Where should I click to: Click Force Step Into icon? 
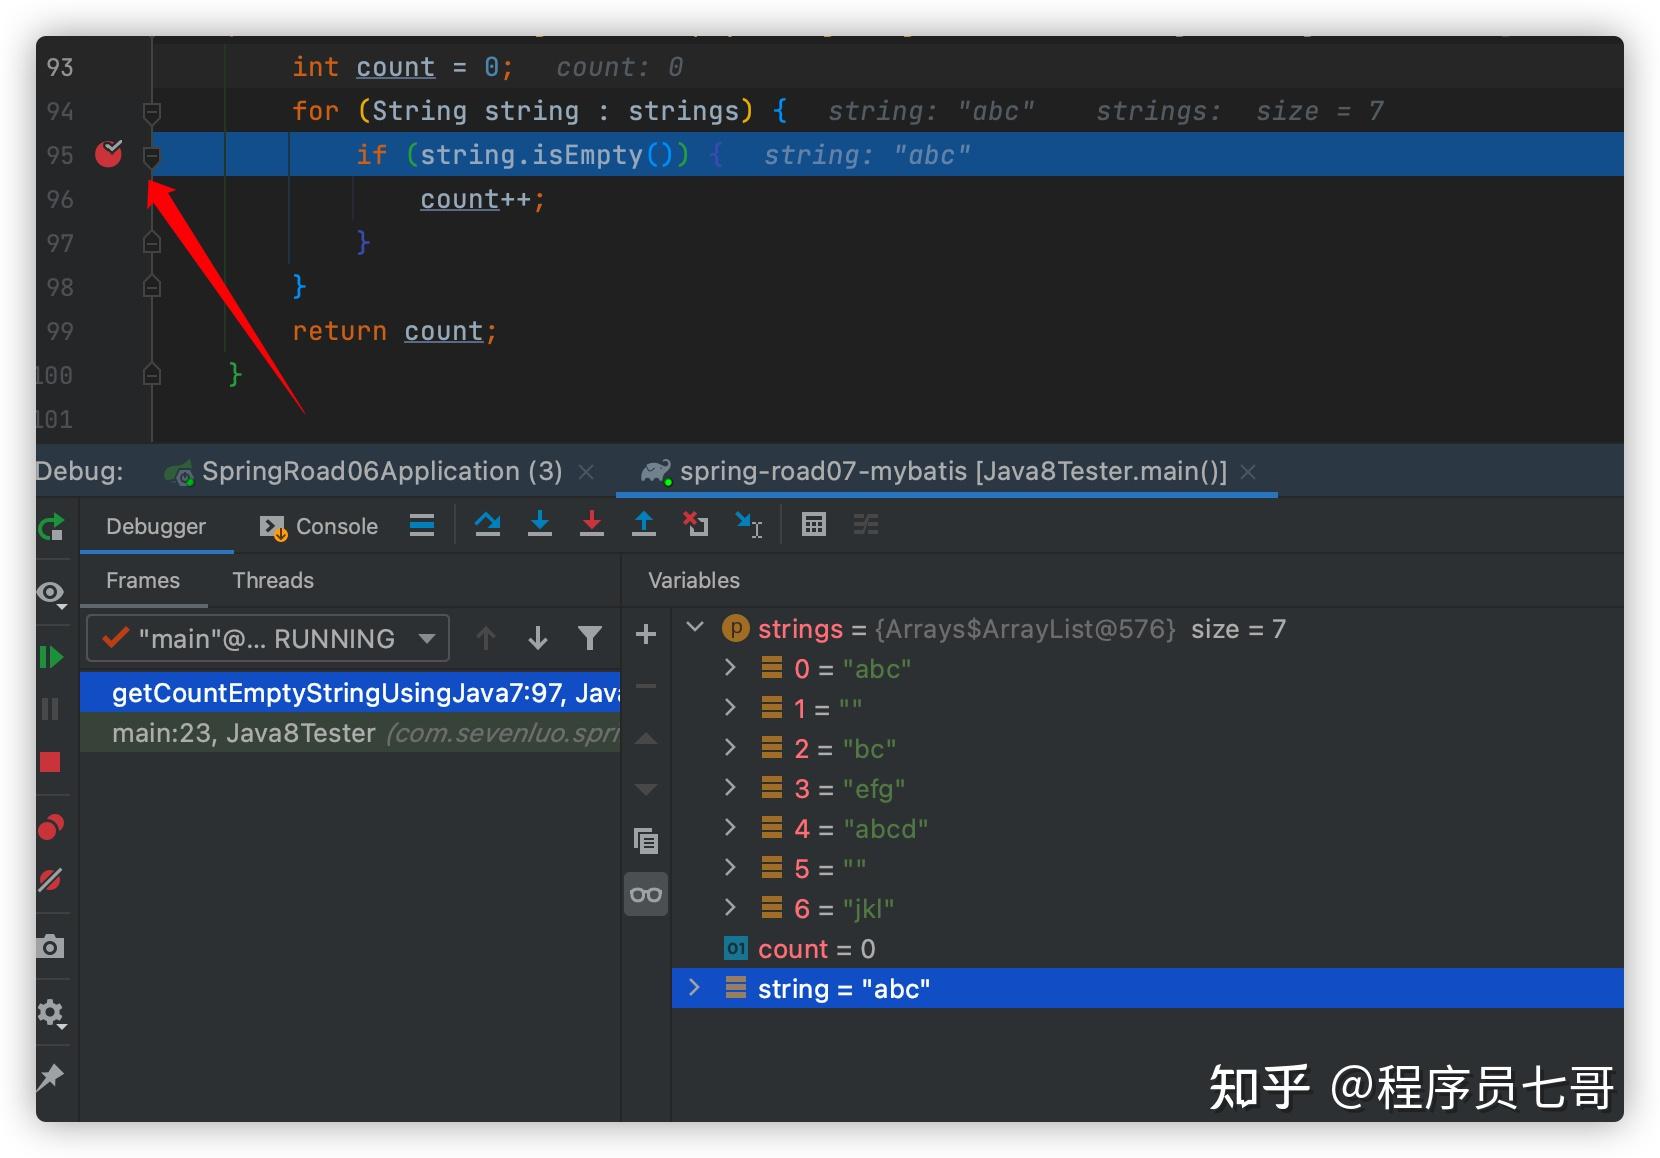click(591, 525)
